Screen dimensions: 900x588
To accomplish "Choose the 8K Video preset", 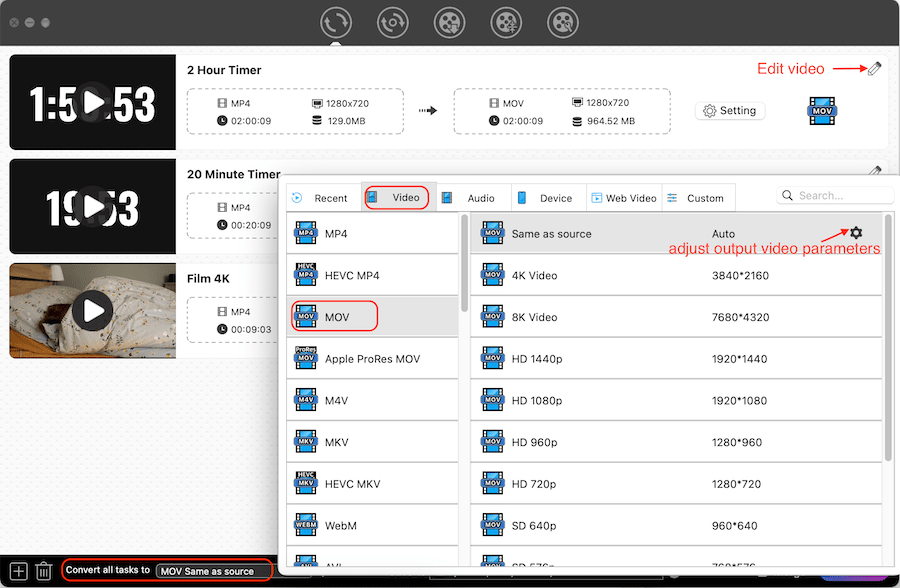I will coord(676,317).
